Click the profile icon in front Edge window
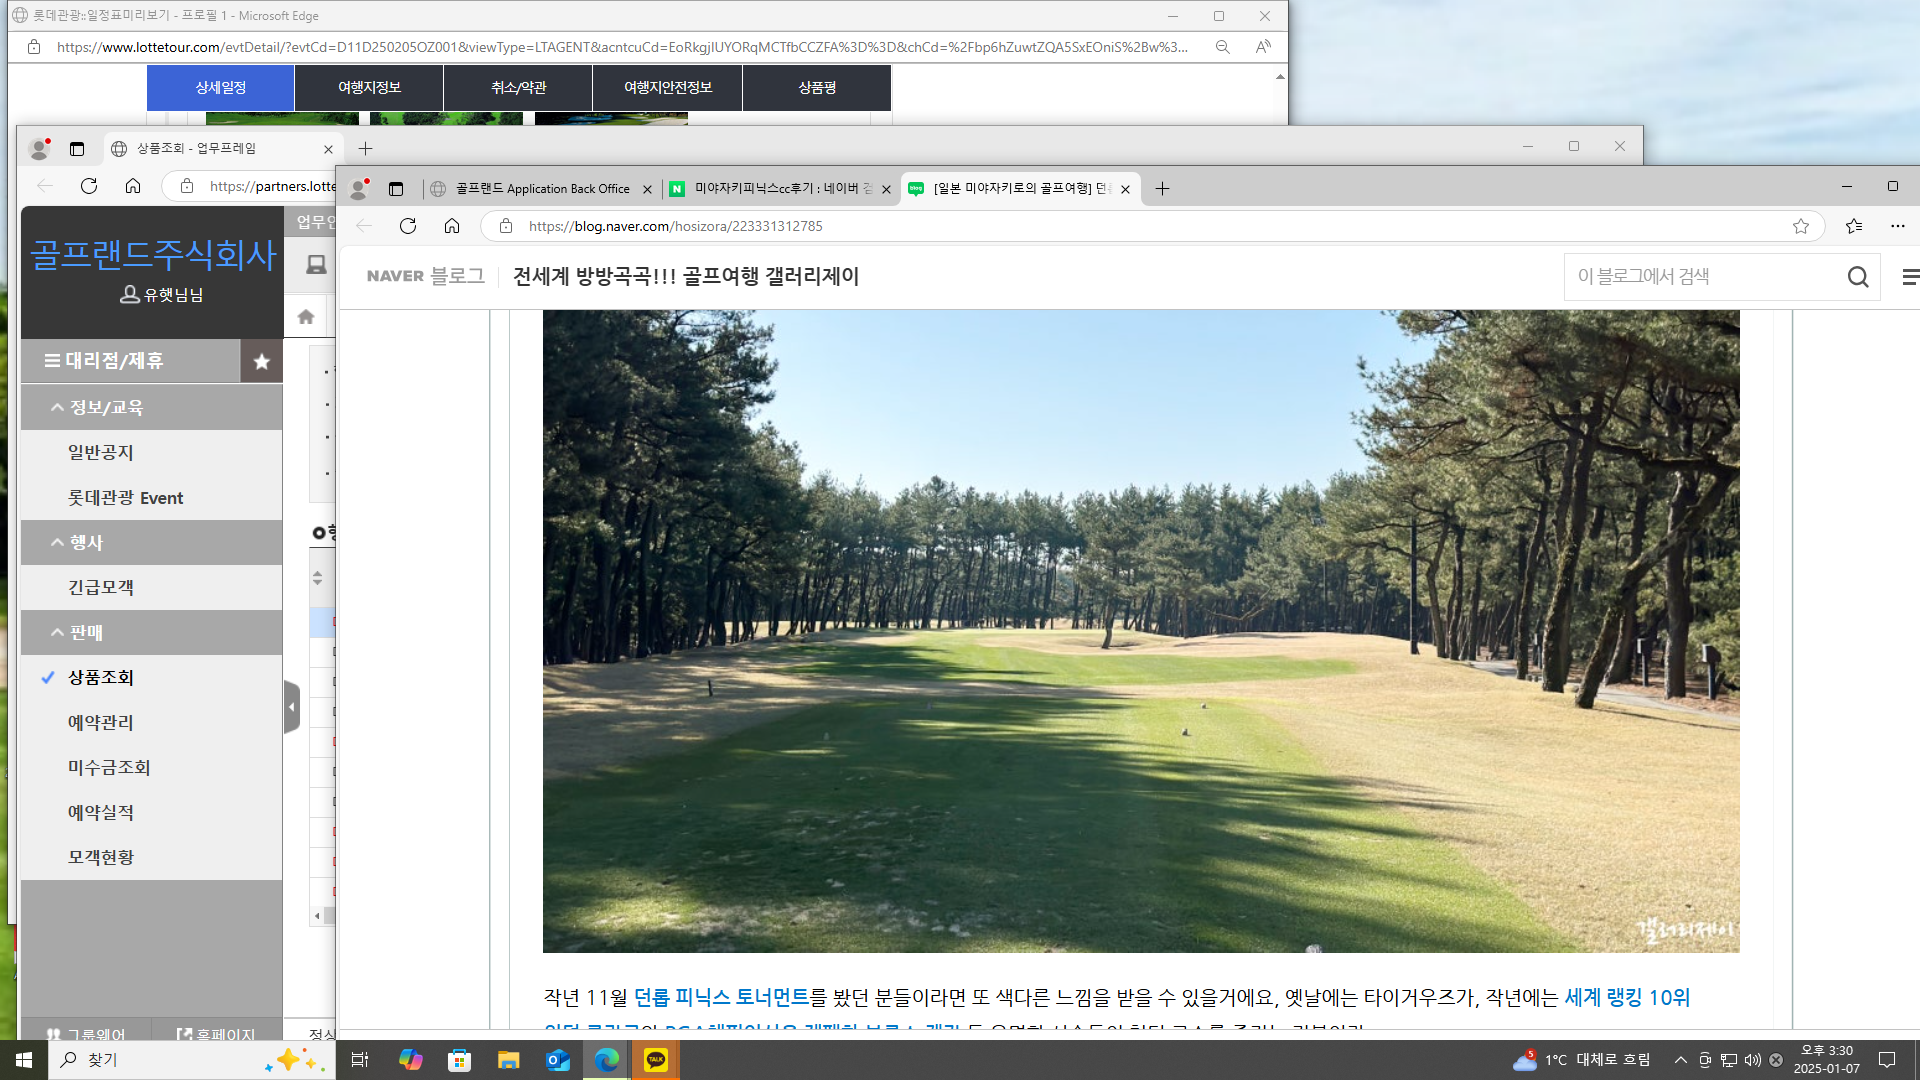 coord(359,188)
